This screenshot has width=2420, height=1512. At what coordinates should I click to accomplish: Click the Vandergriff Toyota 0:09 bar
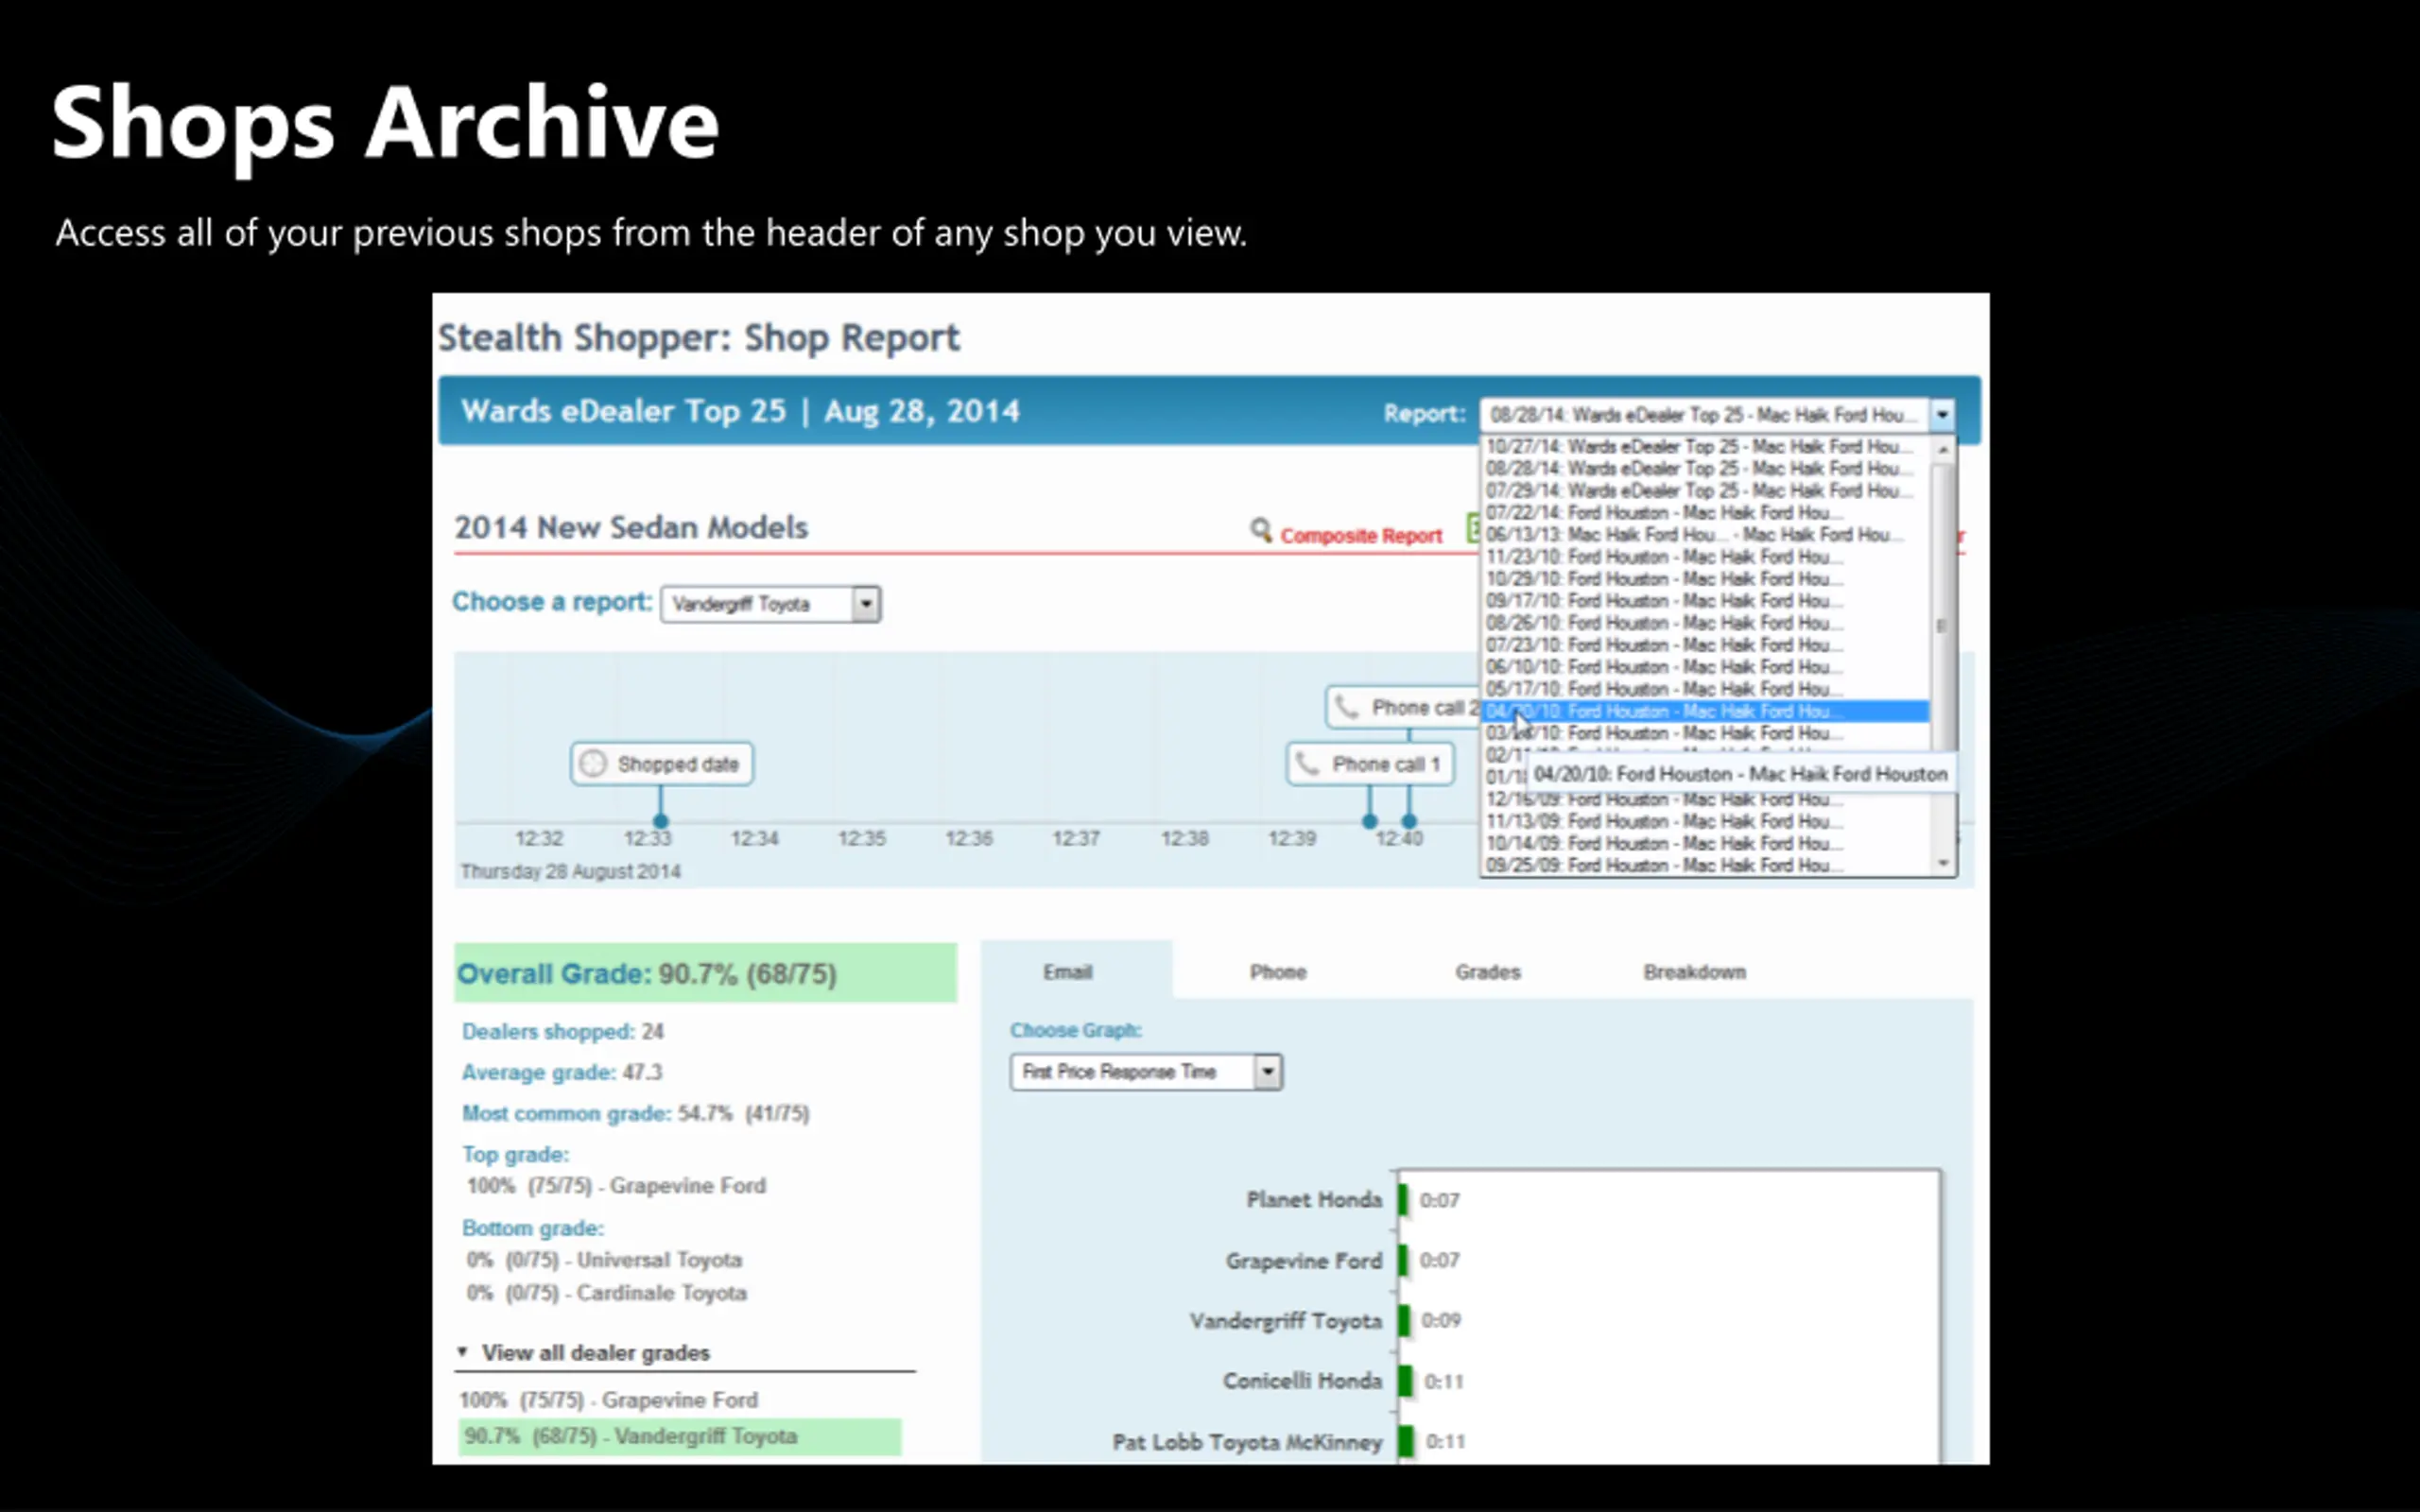pyautogui.click(x=1403, y=1321)
